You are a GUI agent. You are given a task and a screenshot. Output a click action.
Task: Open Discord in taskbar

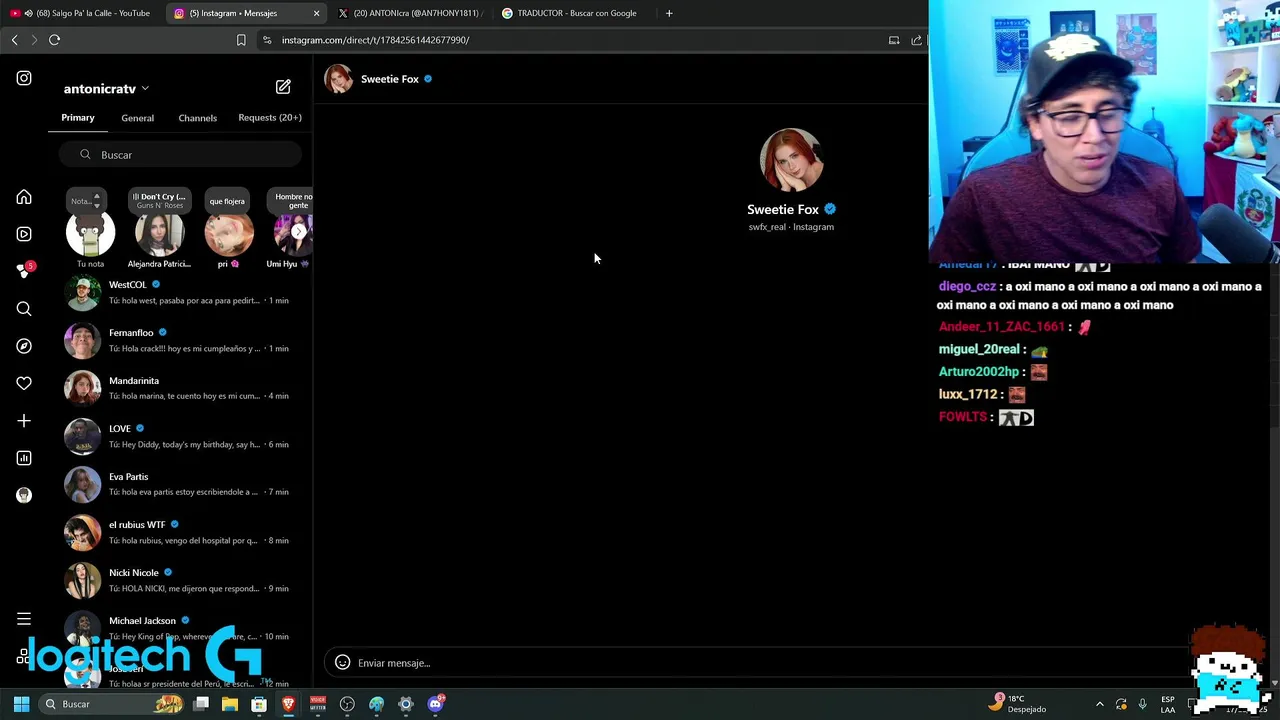coord(435,704)
